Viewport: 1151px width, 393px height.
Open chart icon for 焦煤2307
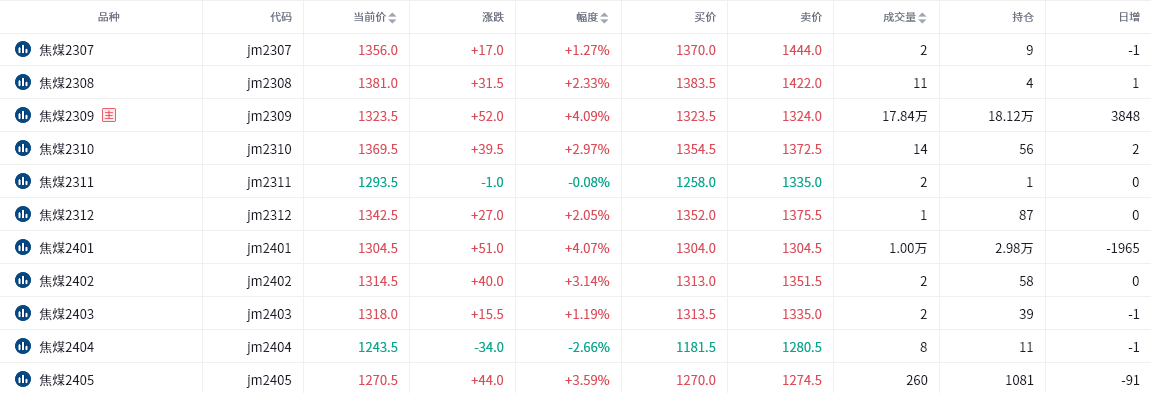23,49
